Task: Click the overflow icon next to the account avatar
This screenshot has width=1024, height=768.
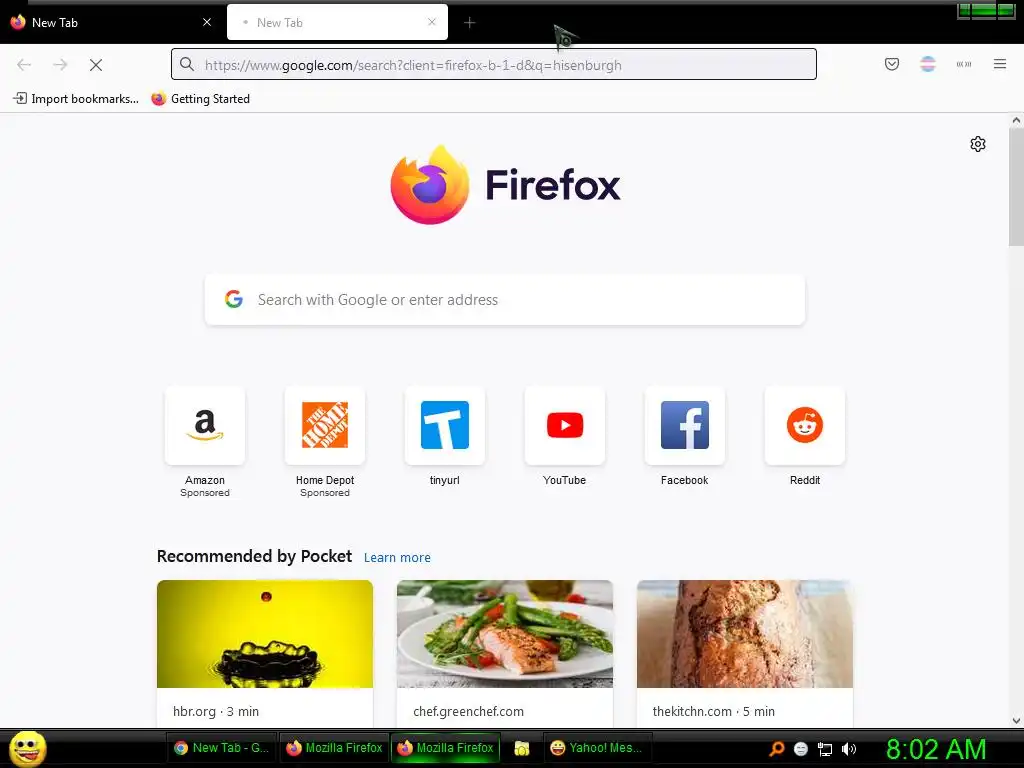Action: [963, 64]
